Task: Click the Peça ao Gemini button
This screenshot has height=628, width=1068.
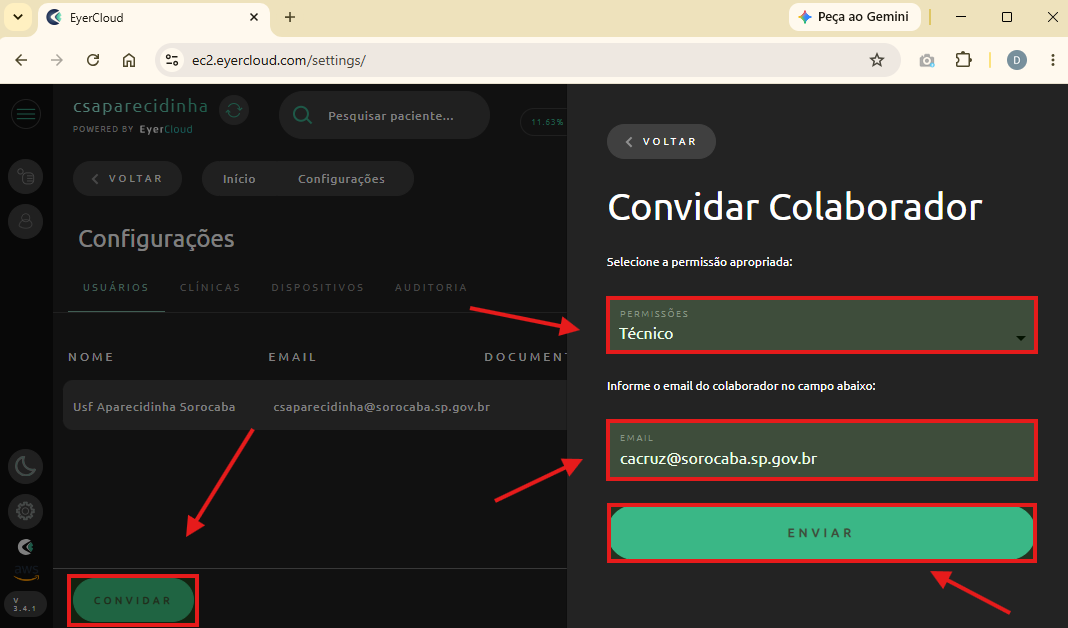Action: pos(855,17)
